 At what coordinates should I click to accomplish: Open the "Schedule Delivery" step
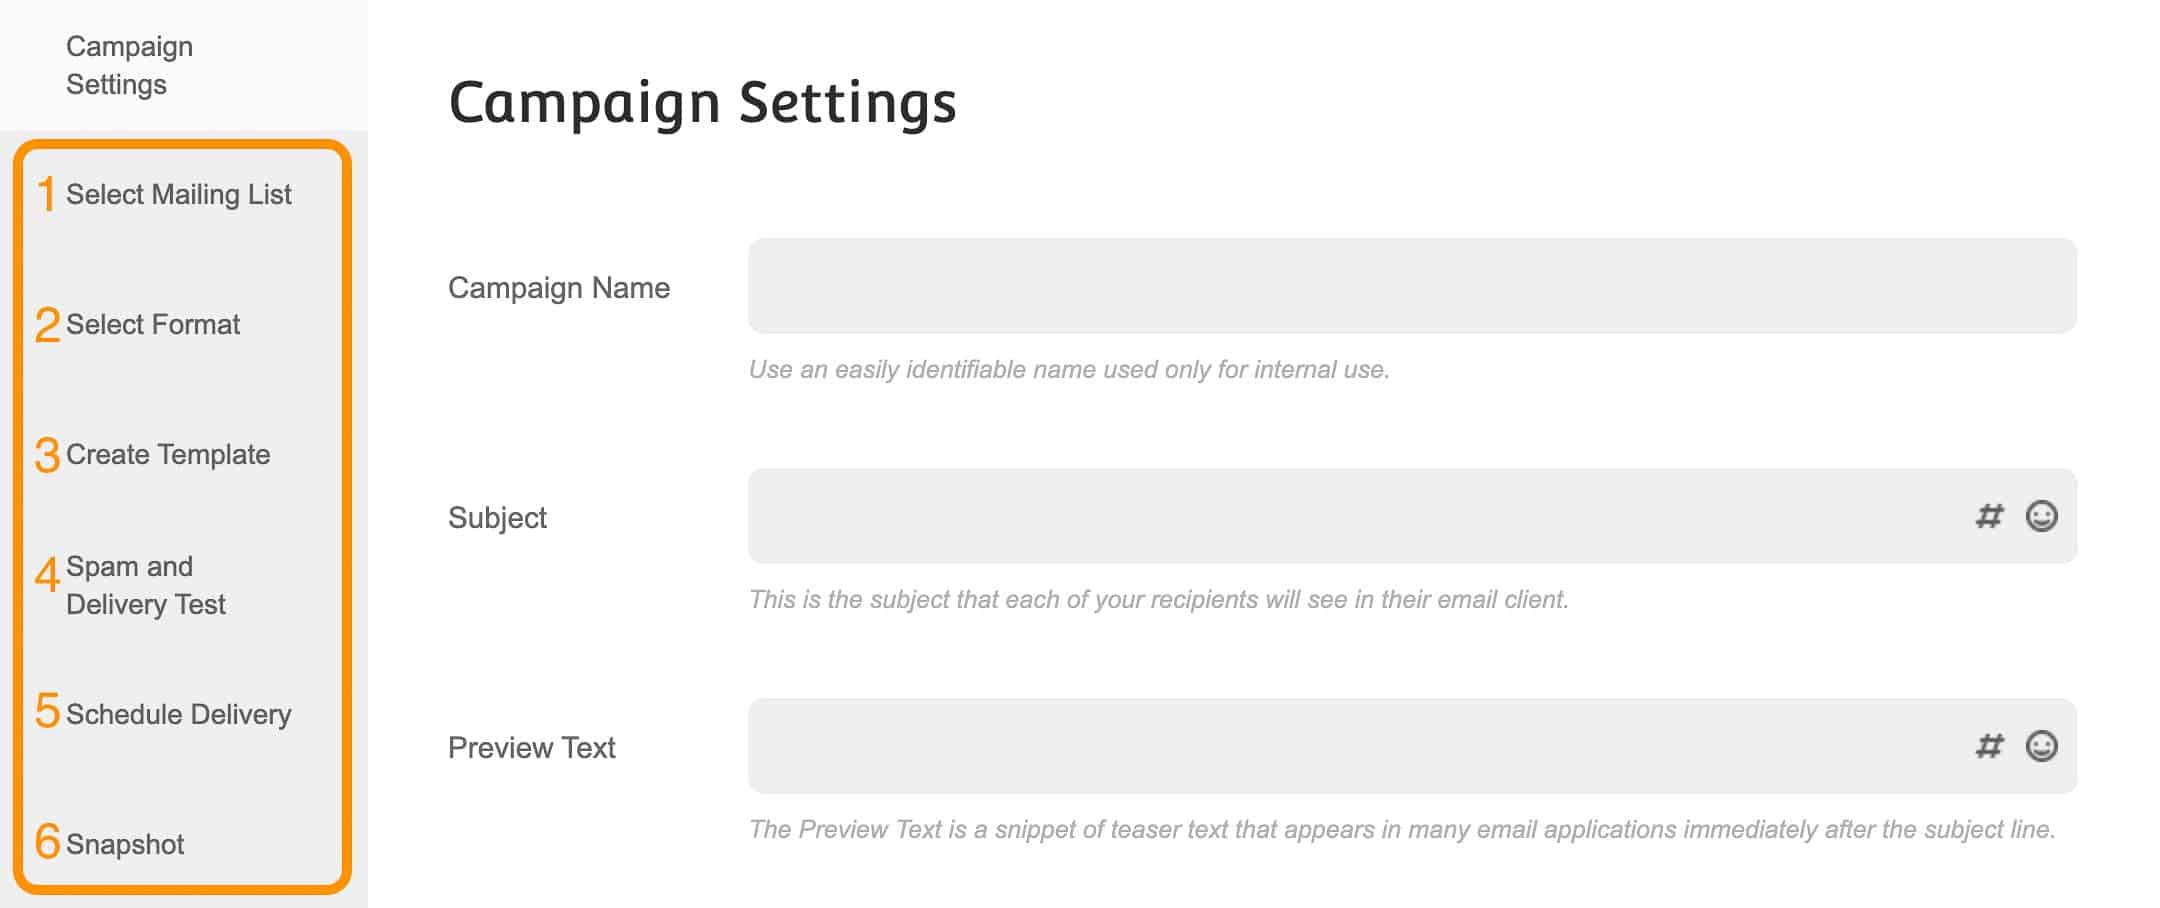click(x=178, y=714)
